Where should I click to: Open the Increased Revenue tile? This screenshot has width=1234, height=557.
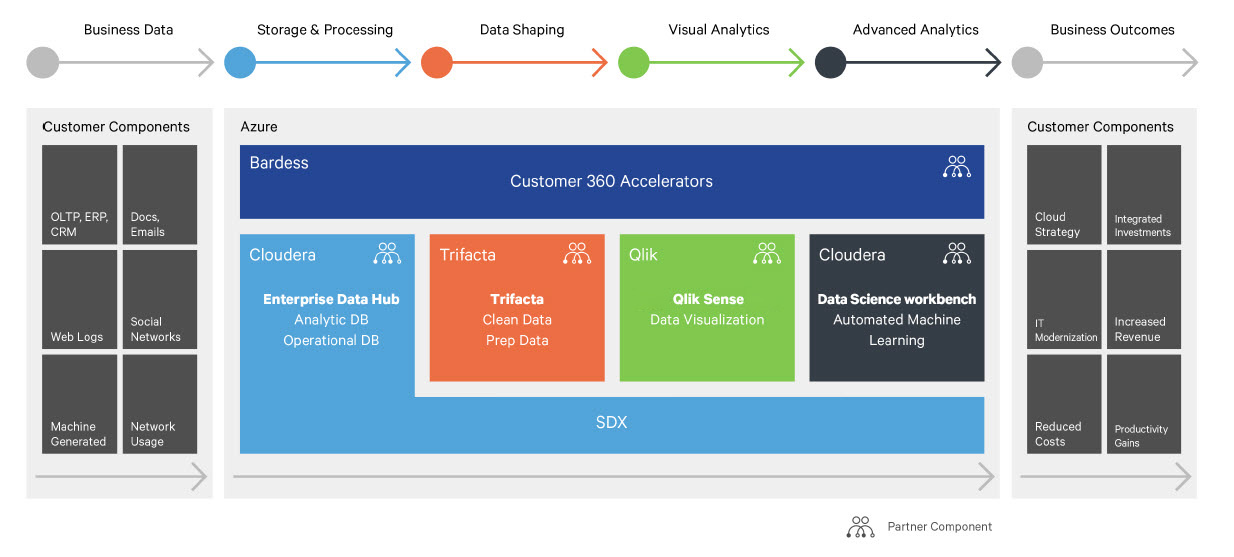coord(1144,299)
